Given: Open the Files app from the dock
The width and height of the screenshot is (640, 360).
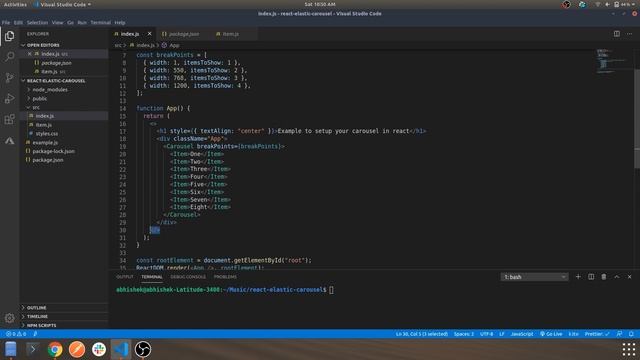Looking at the screenshot, I should pos(11,349).
